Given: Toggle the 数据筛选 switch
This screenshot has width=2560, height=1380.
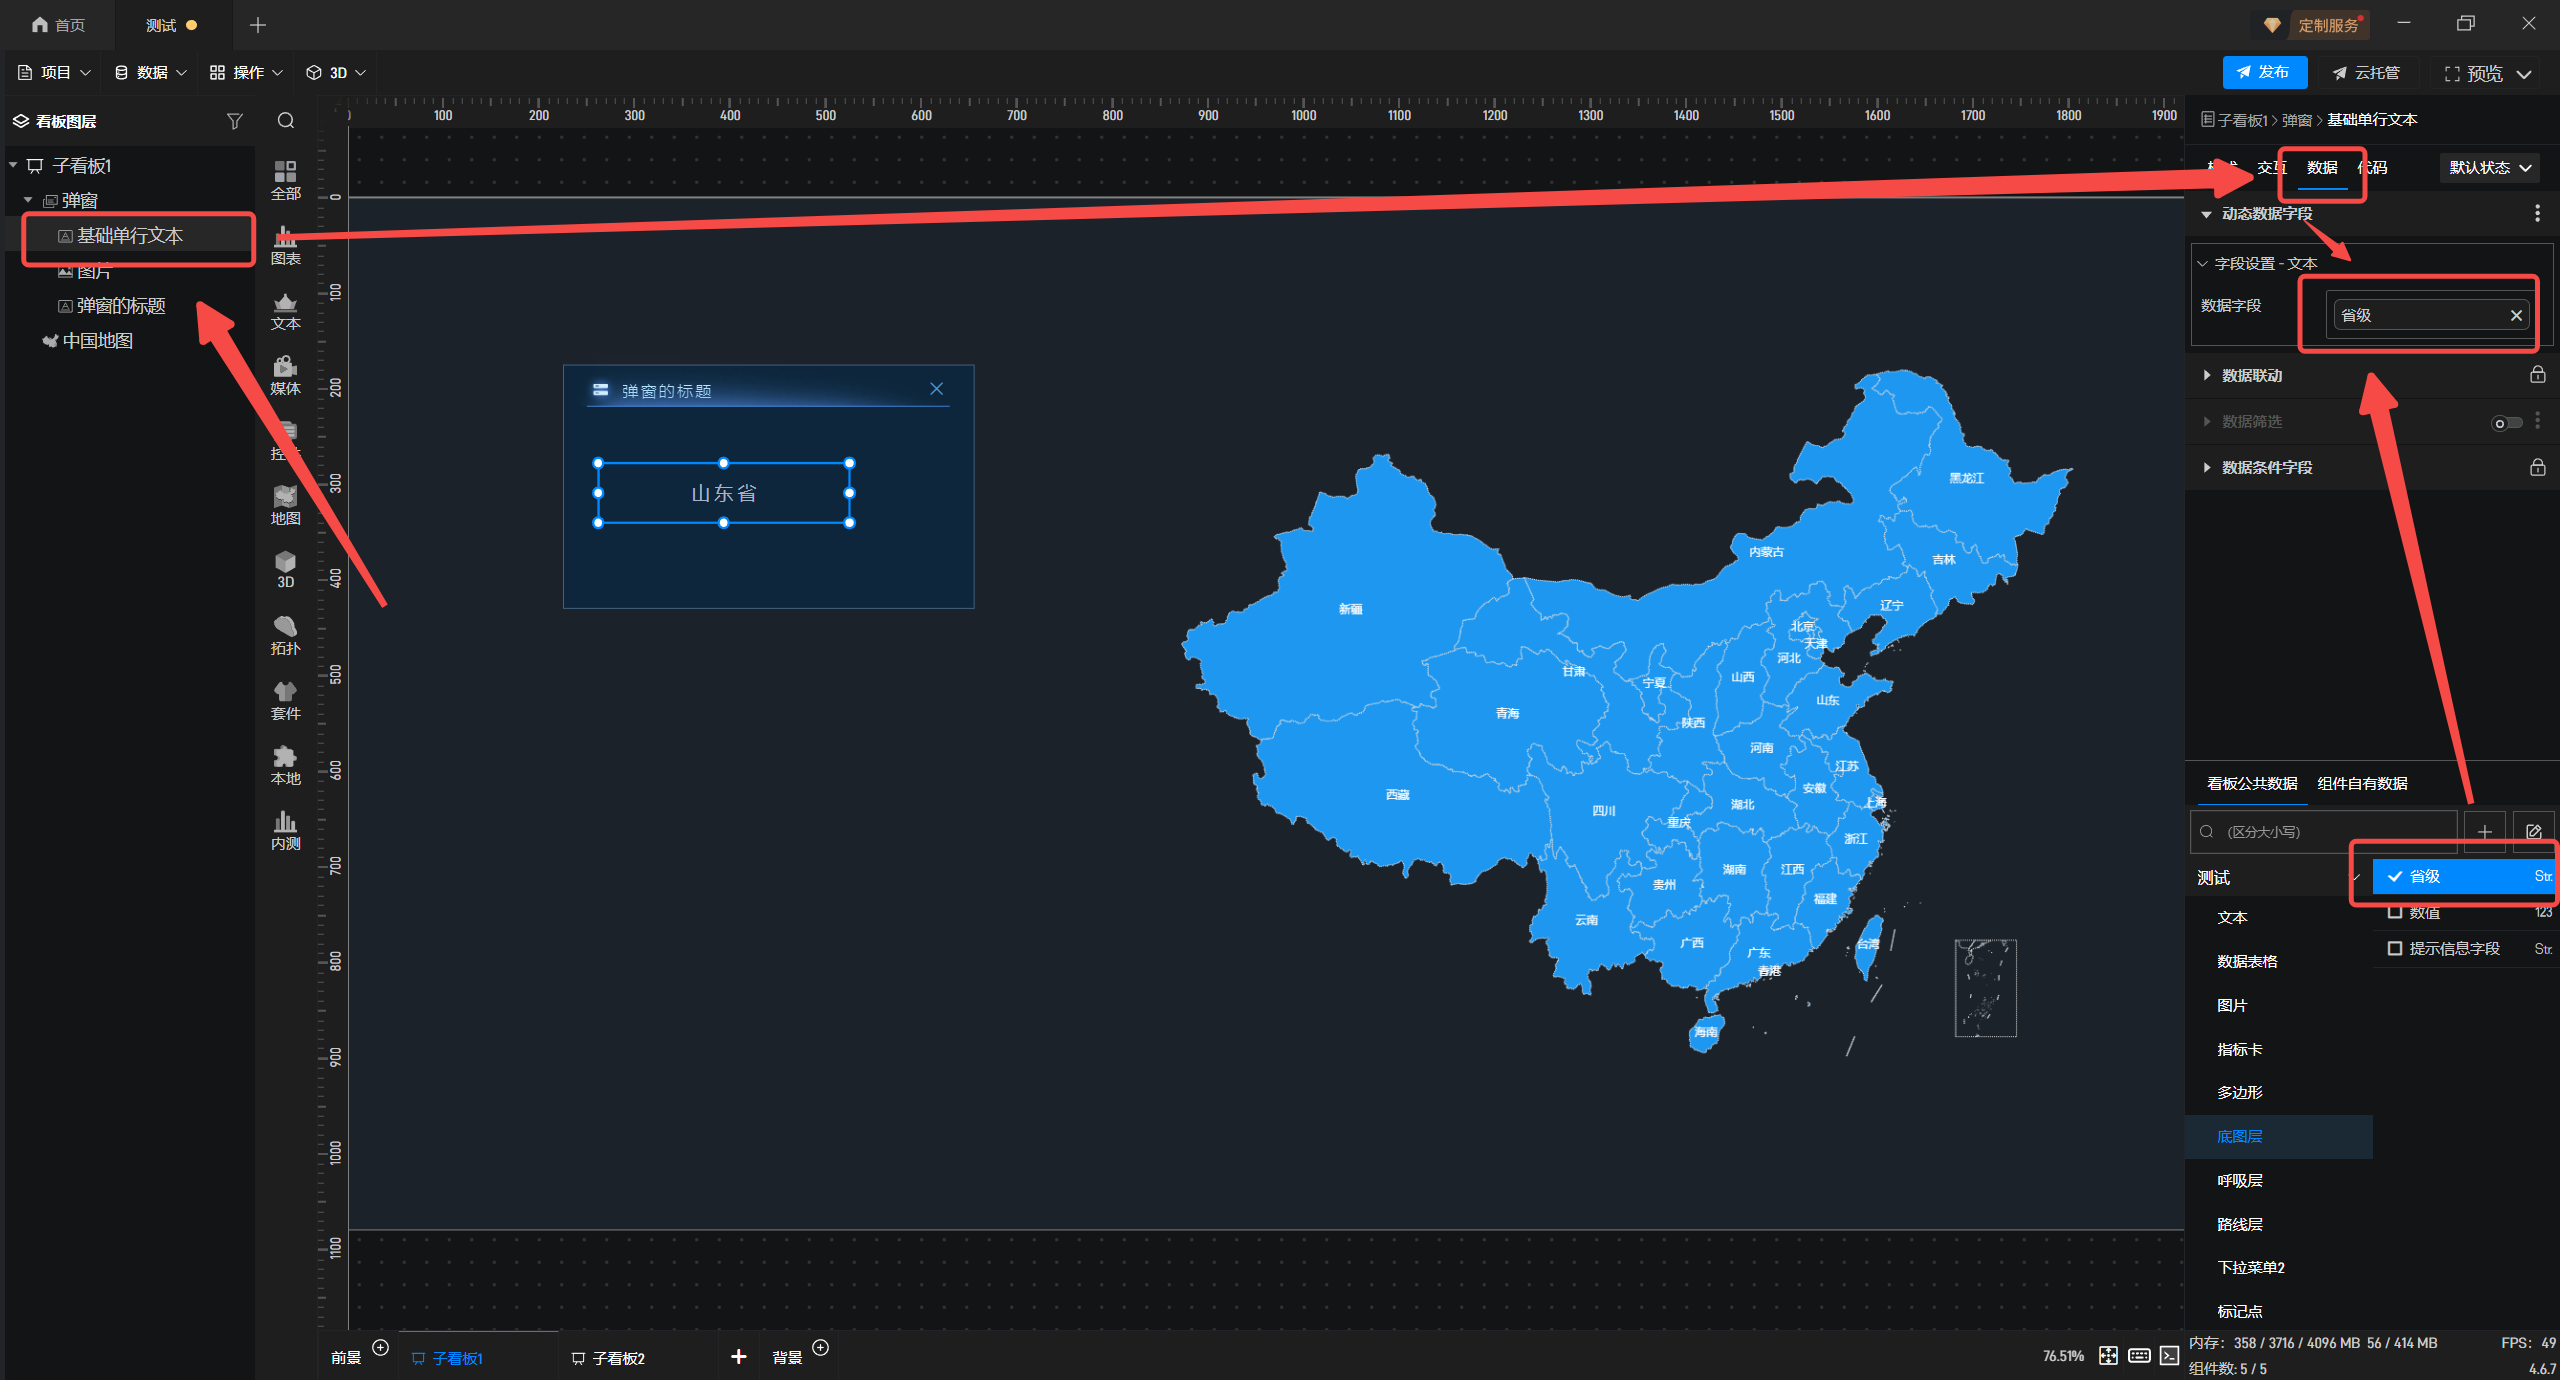Looking at the screenshot, I should pos(2506,422).
